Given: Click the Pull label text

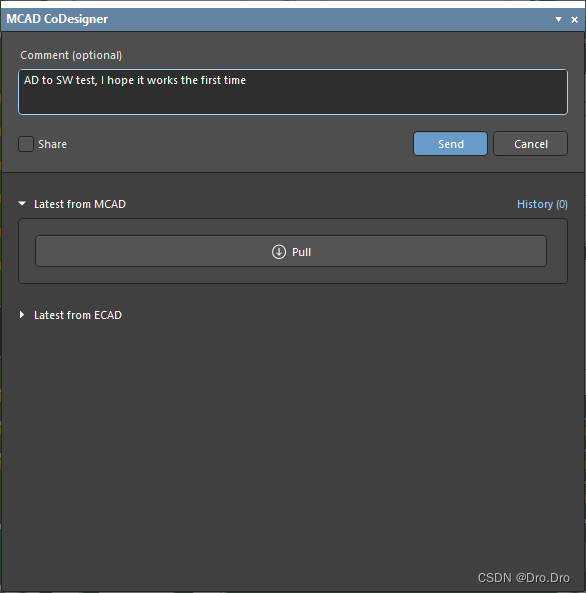Looking at the screenshot, I should 301,252.
